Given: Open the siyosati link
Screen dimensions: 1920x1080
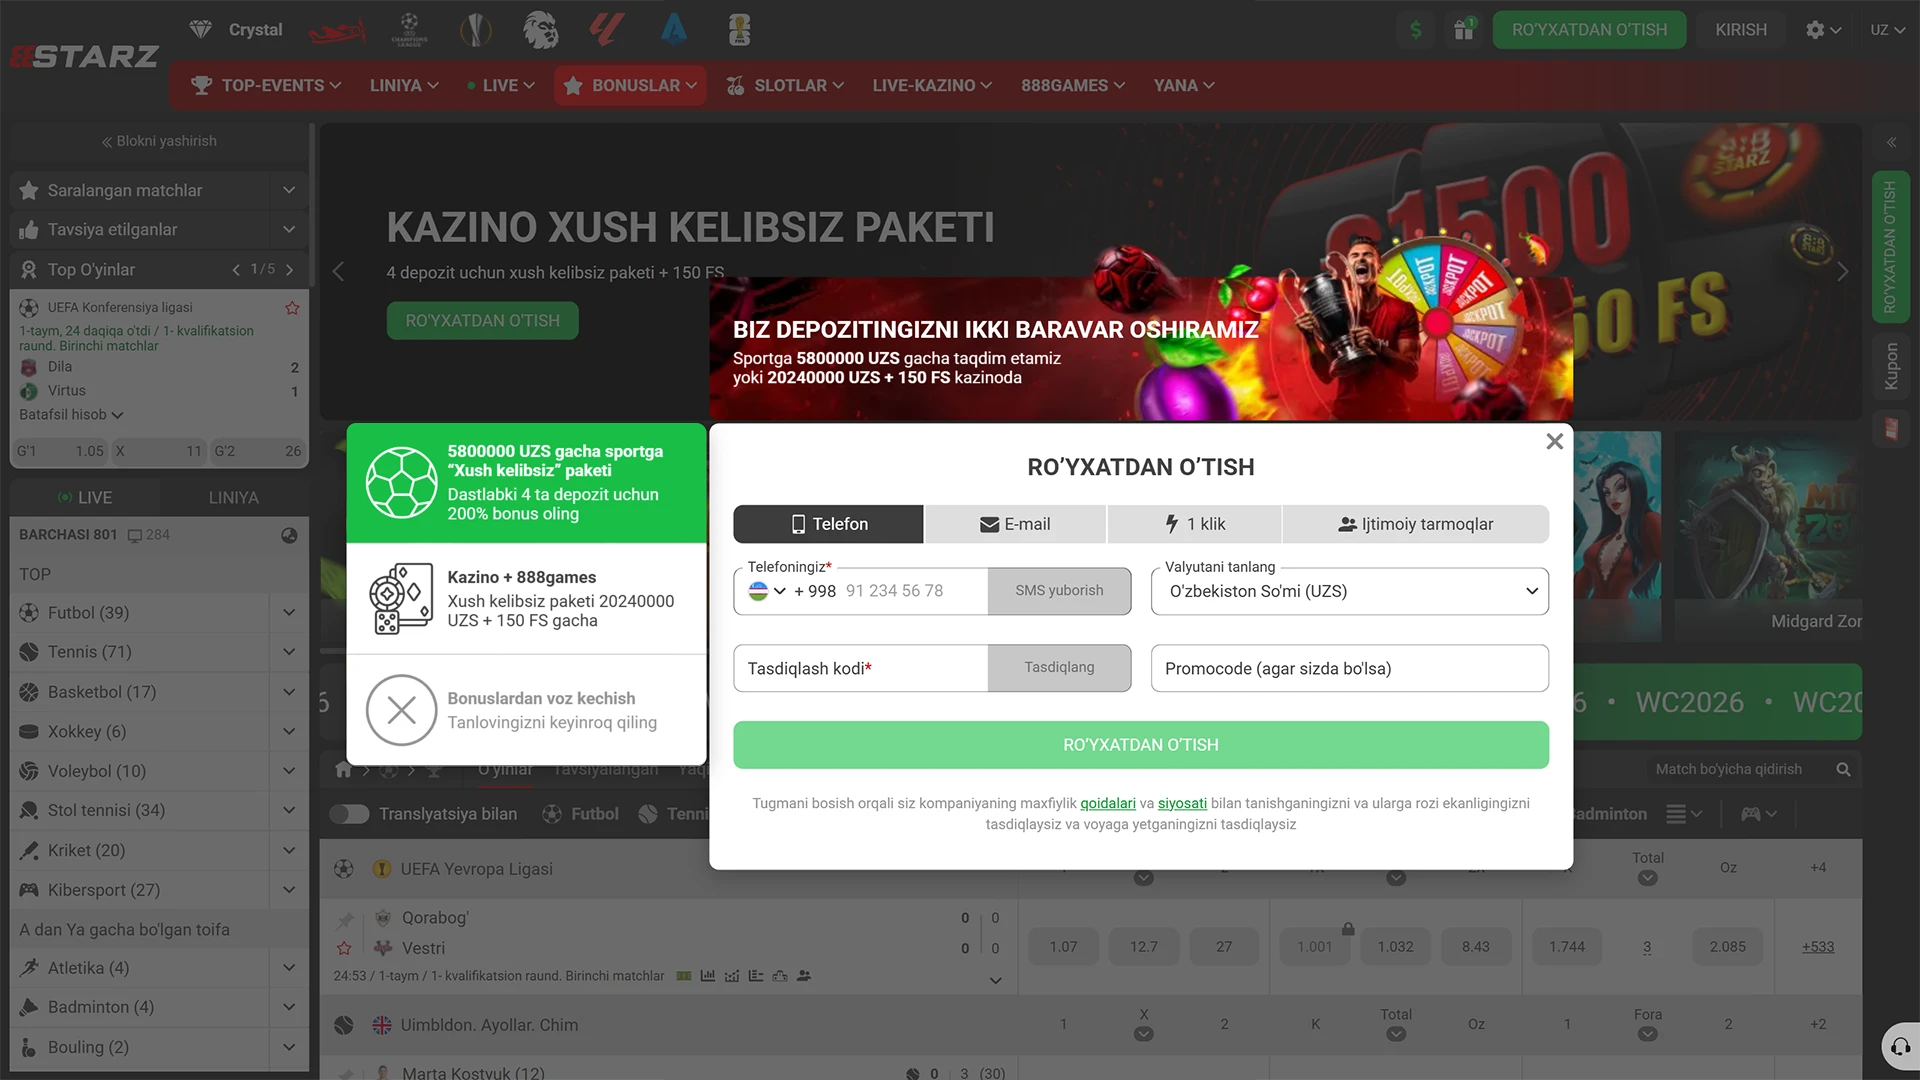Looking at the screenshot, I should pos(1182,803).
